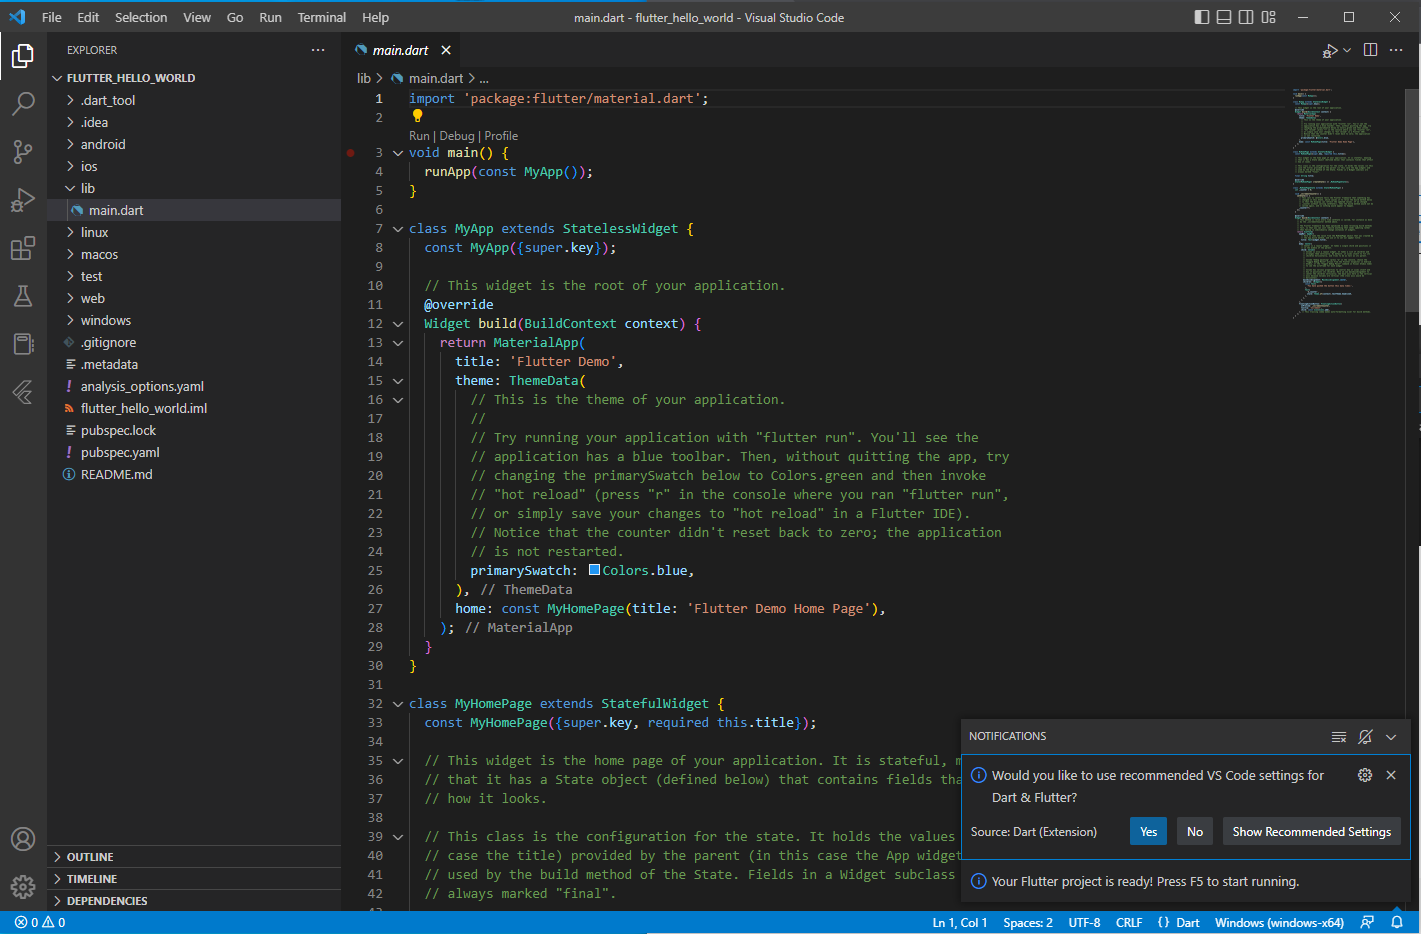Open analysis_options.yaml file
Screen dimensions: 1421x934
tap(194, 386)
